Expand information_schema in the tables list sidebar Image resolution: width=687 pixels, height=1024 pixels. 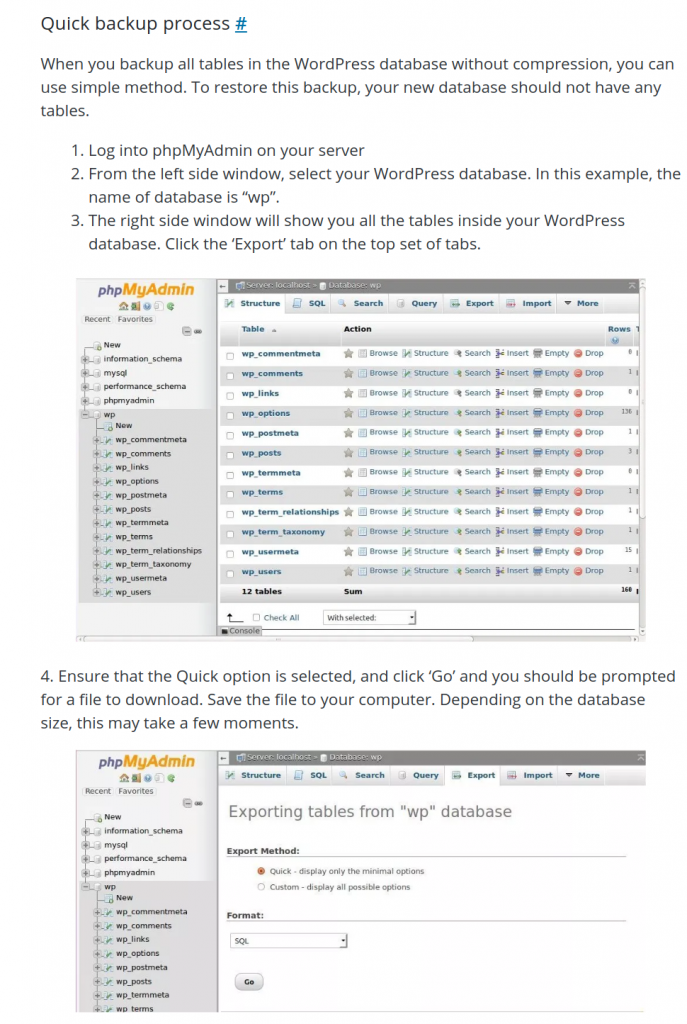(86, 359)
